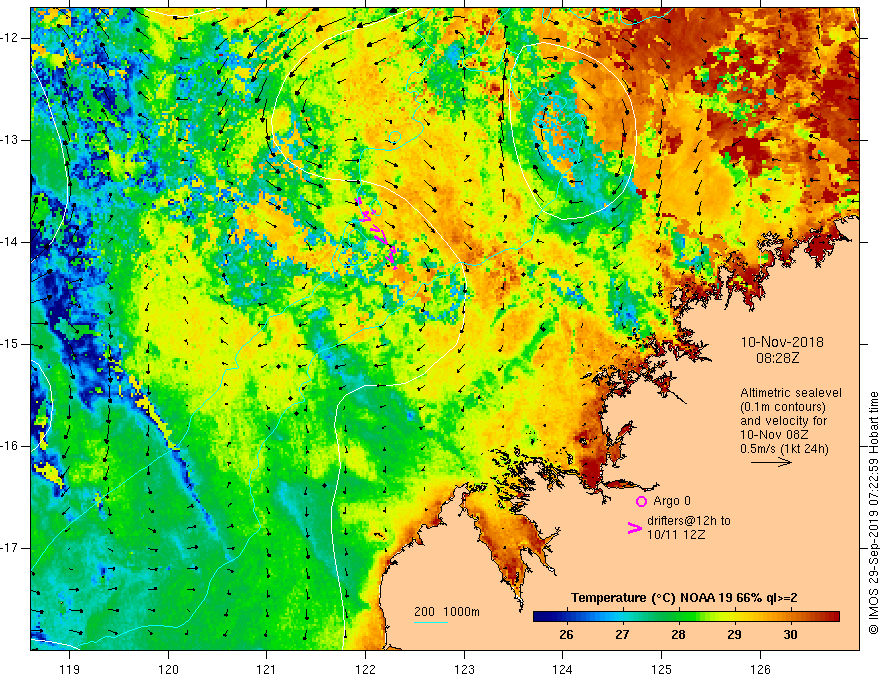Click the longitude axis label 121
The height and width of the screenshot is (680, 880).
[267, 669]
